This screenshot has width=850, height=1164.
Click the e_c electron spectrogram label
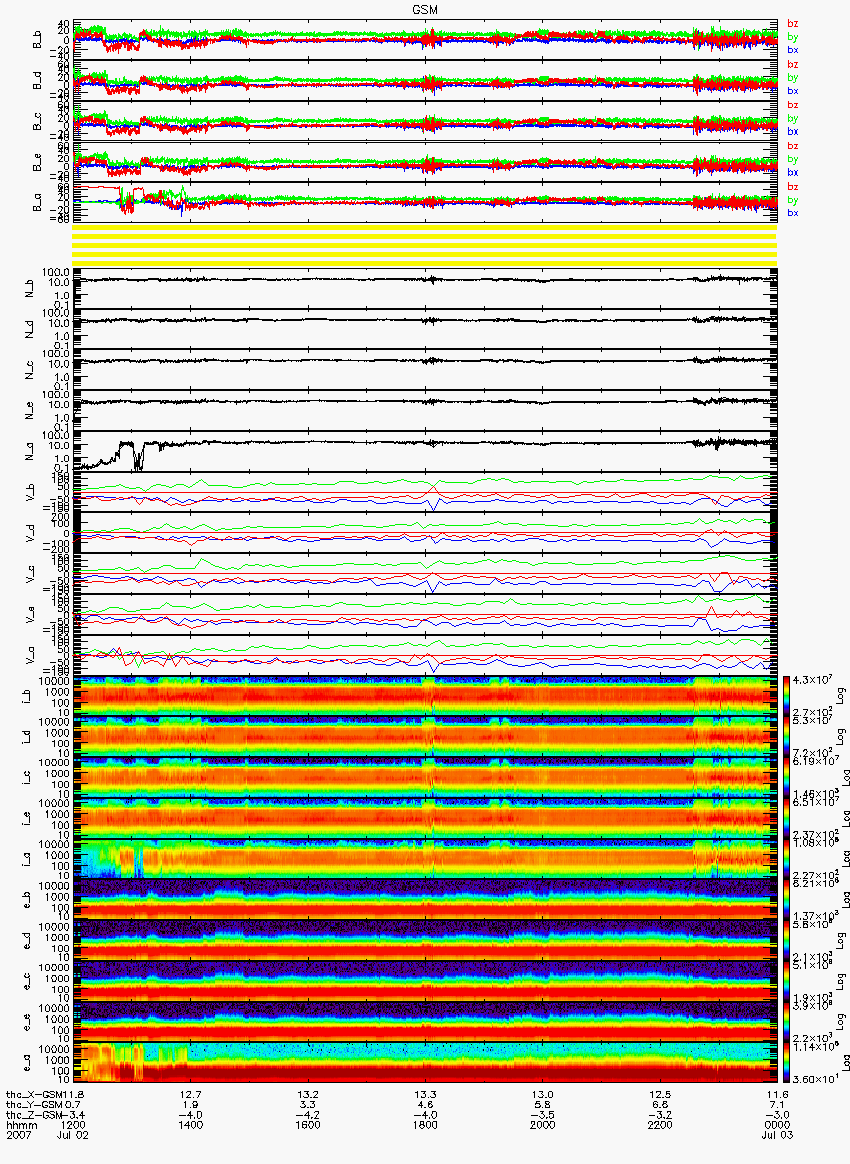click(27, 981)
